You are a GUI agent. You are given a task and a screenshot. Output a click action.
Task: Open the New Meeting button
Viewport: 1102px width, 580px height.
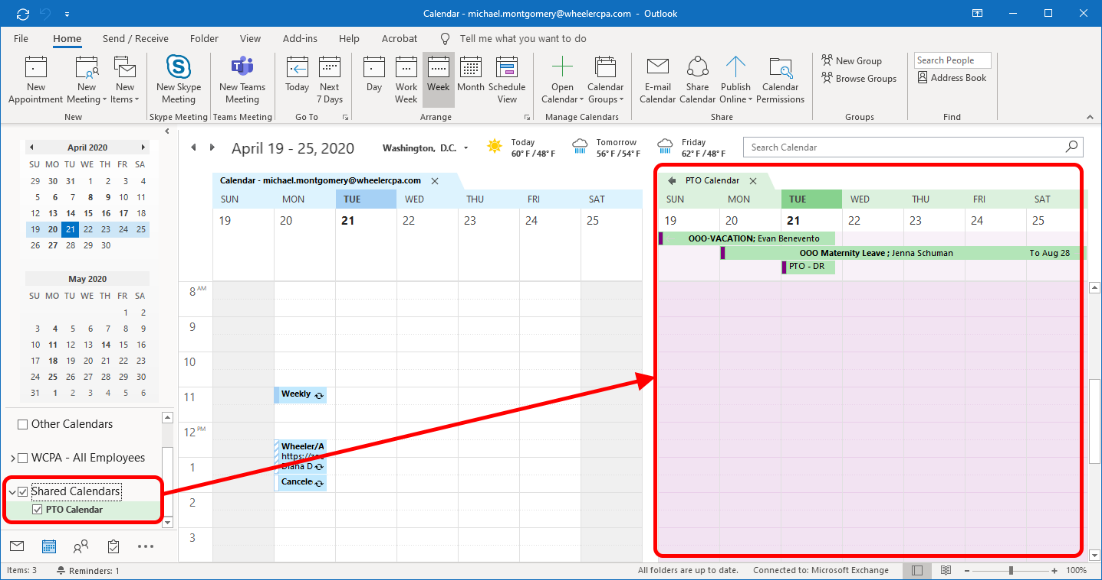[86, 80]
